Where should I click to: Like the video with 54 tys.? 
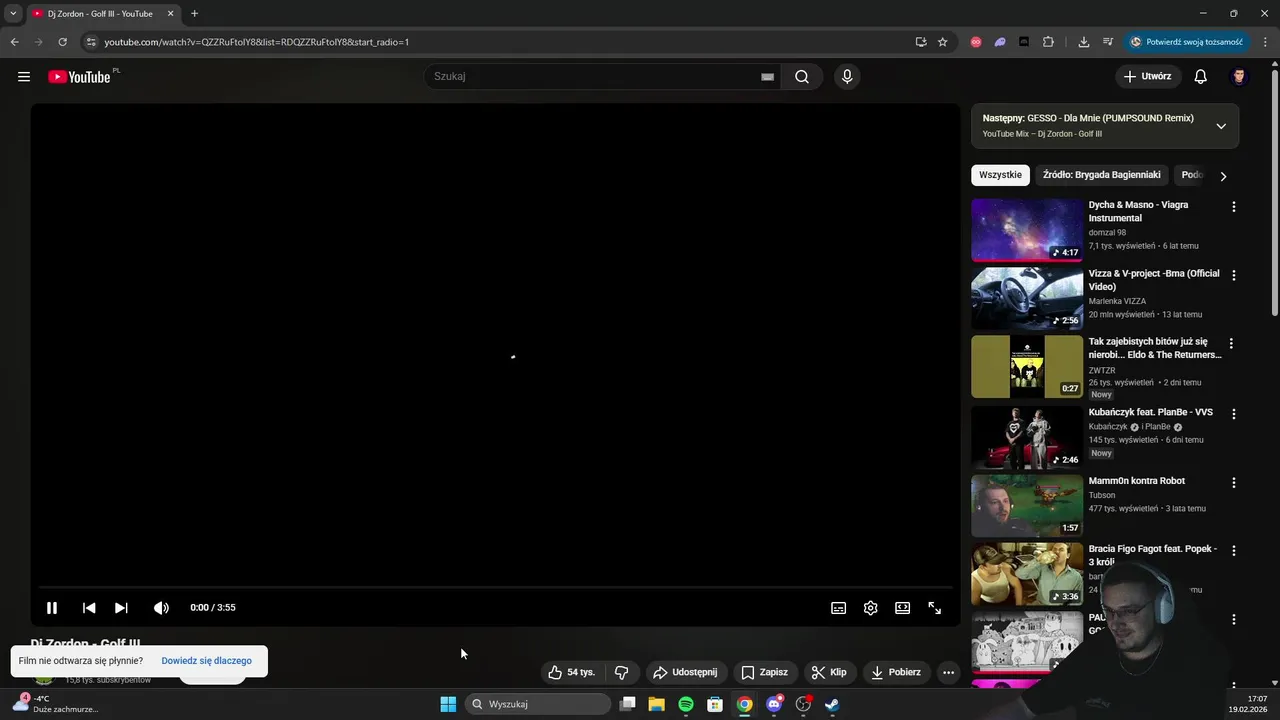572,673
